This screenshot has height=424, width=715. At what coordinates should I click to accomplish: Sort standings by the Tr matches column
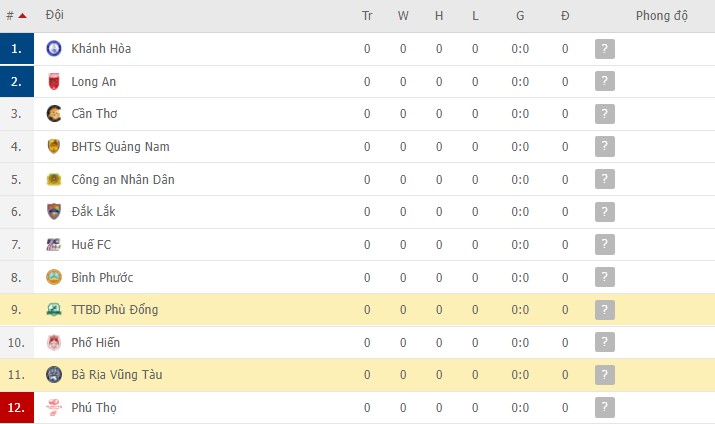(x=367, y=16)
